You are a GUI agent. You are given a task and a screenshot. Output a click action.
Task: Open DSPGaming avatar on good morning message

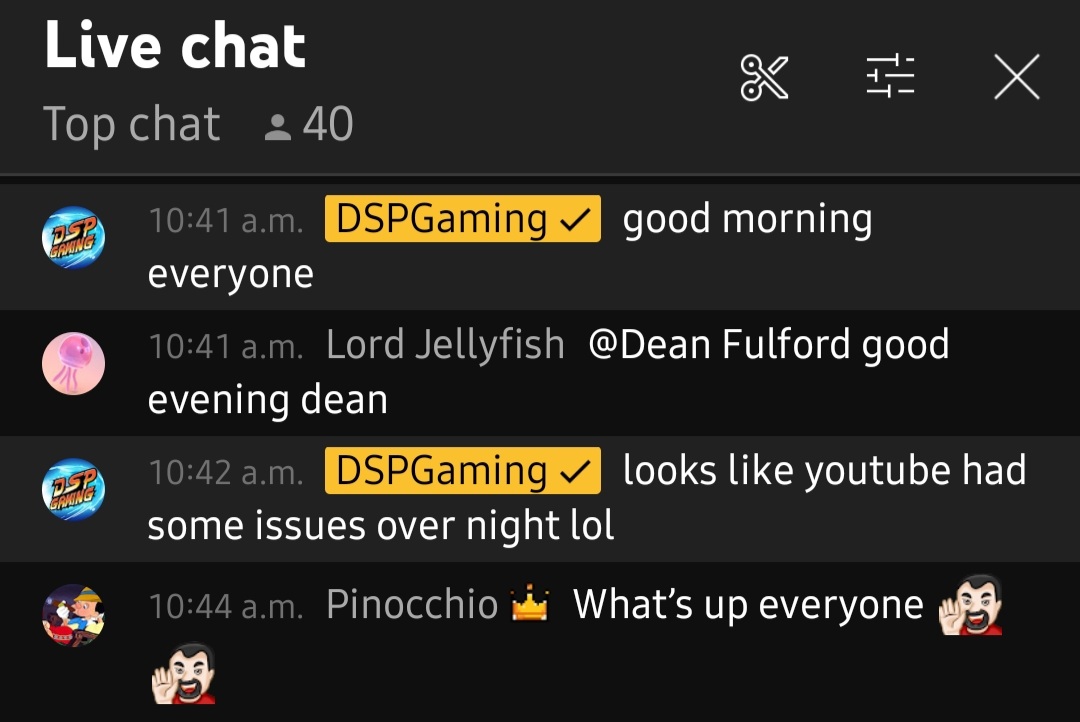click(74, 237)
